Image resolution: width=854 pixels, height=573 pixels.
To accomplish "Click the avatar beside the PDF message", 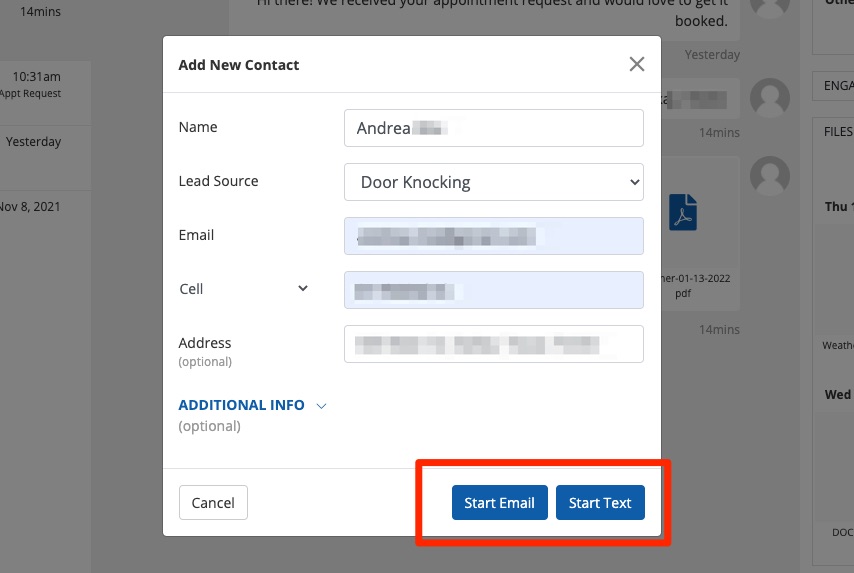I will click(x=770, y=176).
